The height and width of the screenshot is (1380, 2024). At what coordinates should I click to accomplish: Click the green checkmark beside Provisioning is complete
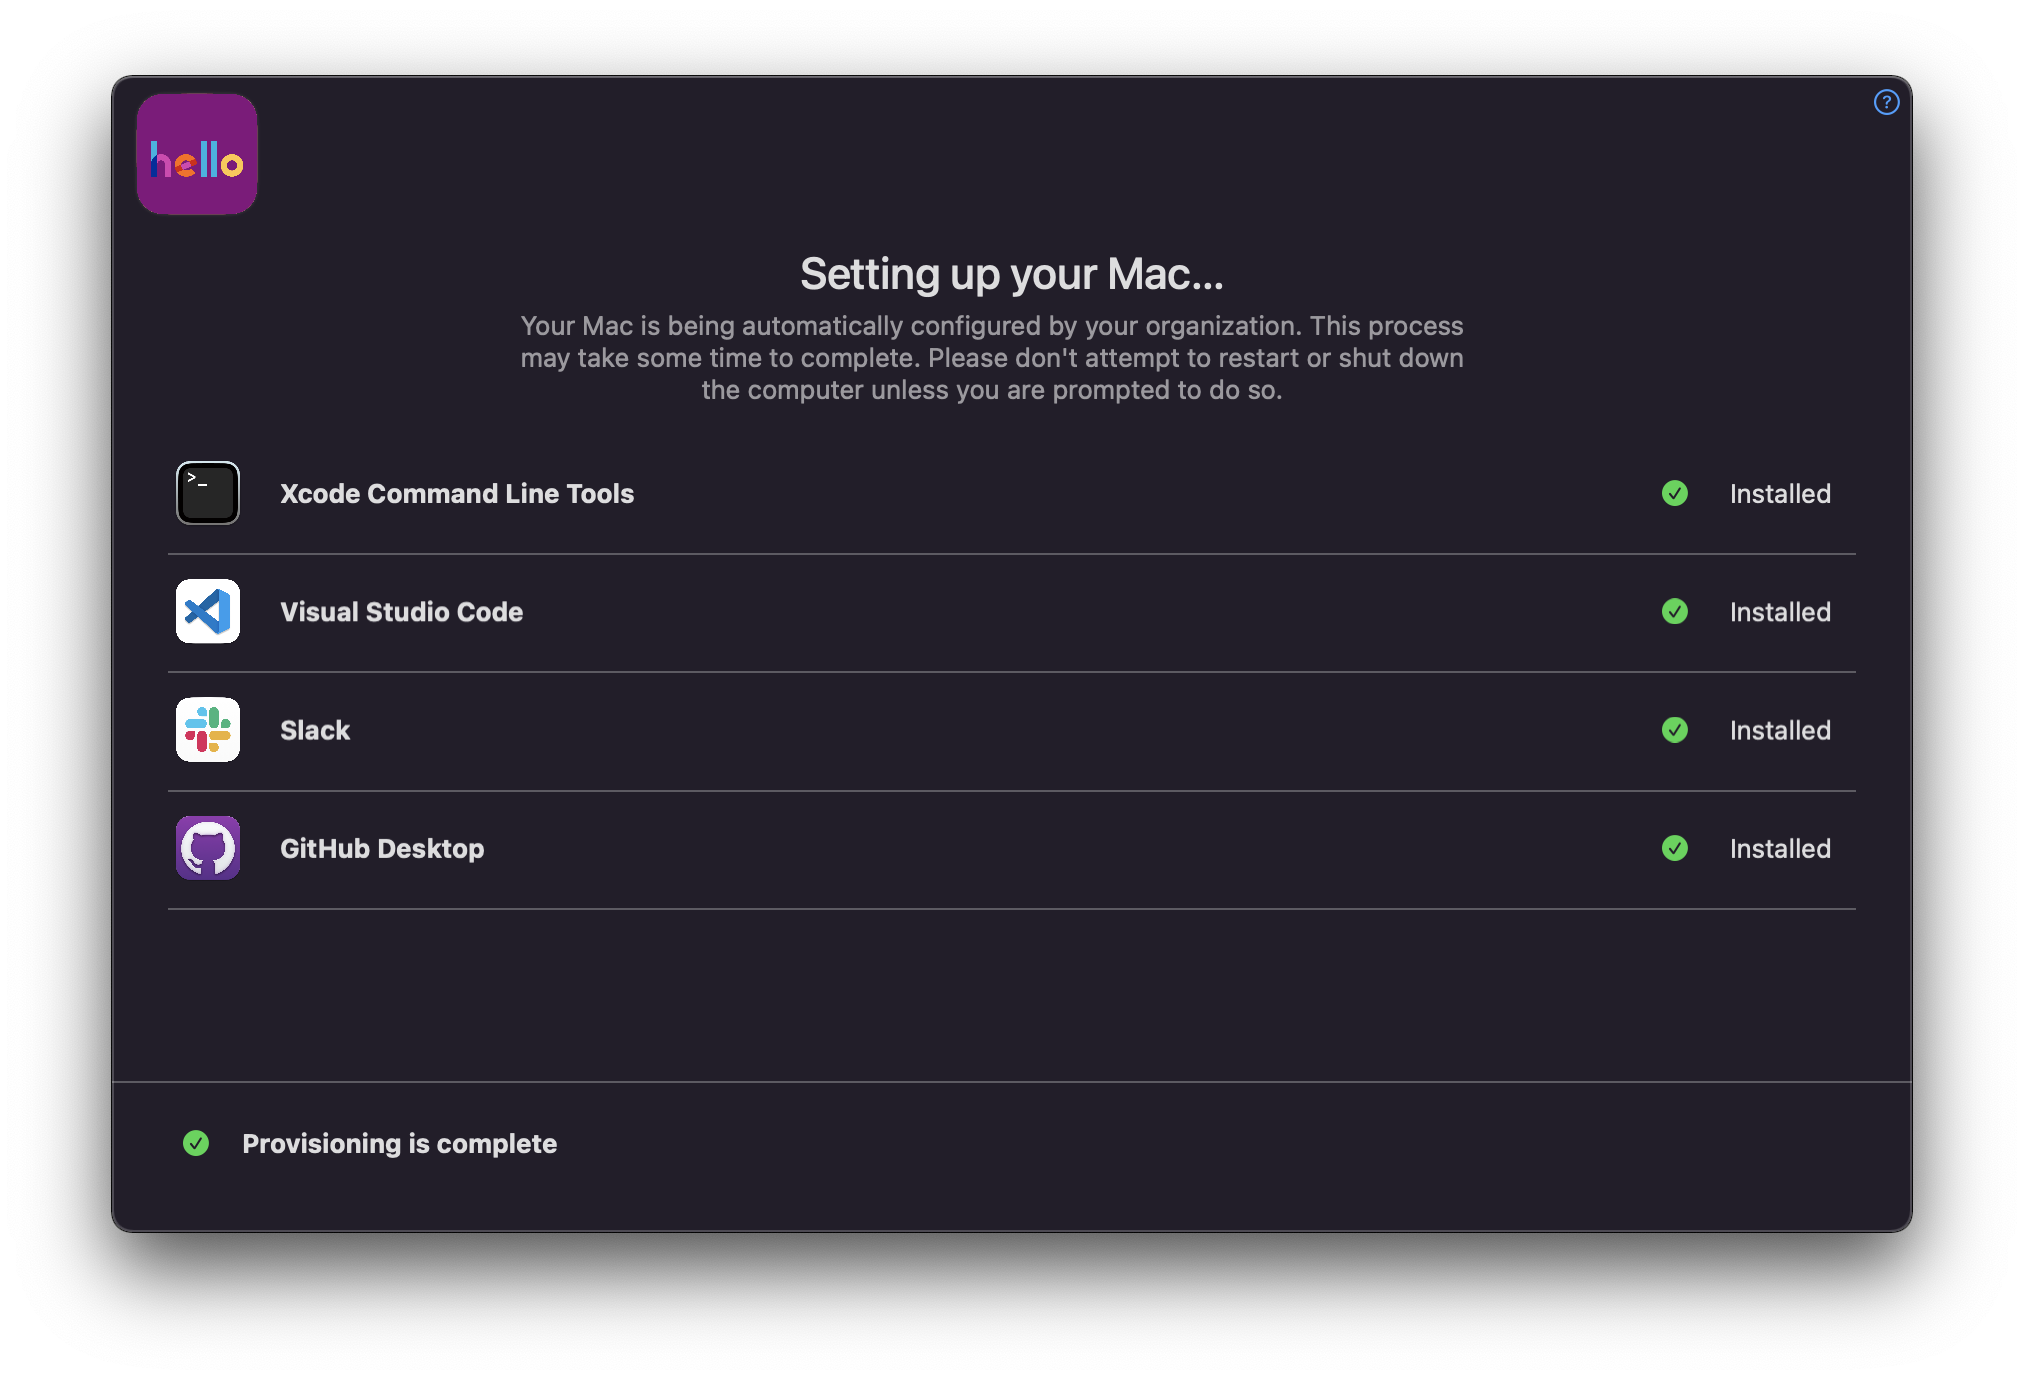196,1143
